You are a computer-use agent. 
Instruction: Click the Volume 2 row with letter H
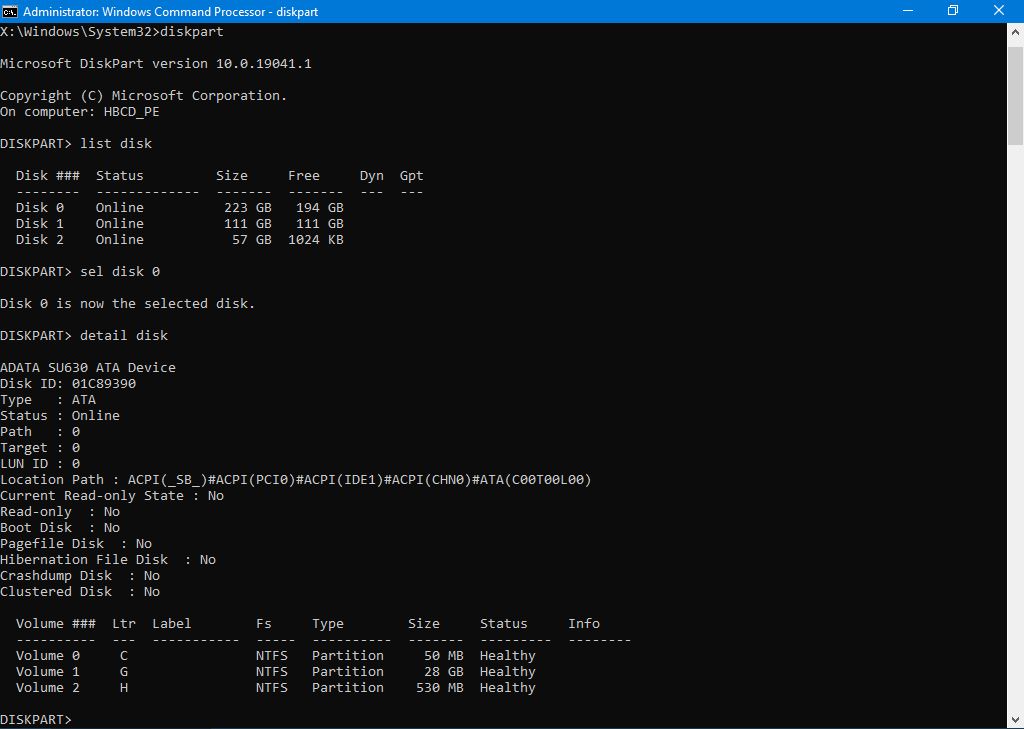[275, 688]
